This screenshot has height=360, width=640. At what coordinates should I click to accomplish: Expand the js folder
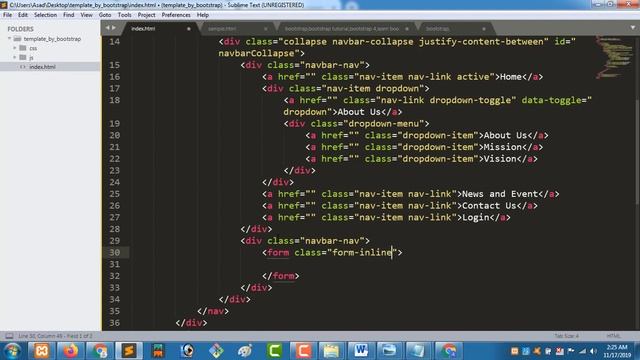point(15,57)
